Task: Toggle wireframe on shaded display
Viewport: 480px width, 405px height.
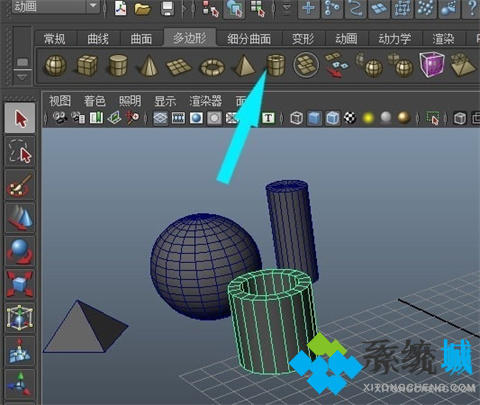Action: (332, 118)
